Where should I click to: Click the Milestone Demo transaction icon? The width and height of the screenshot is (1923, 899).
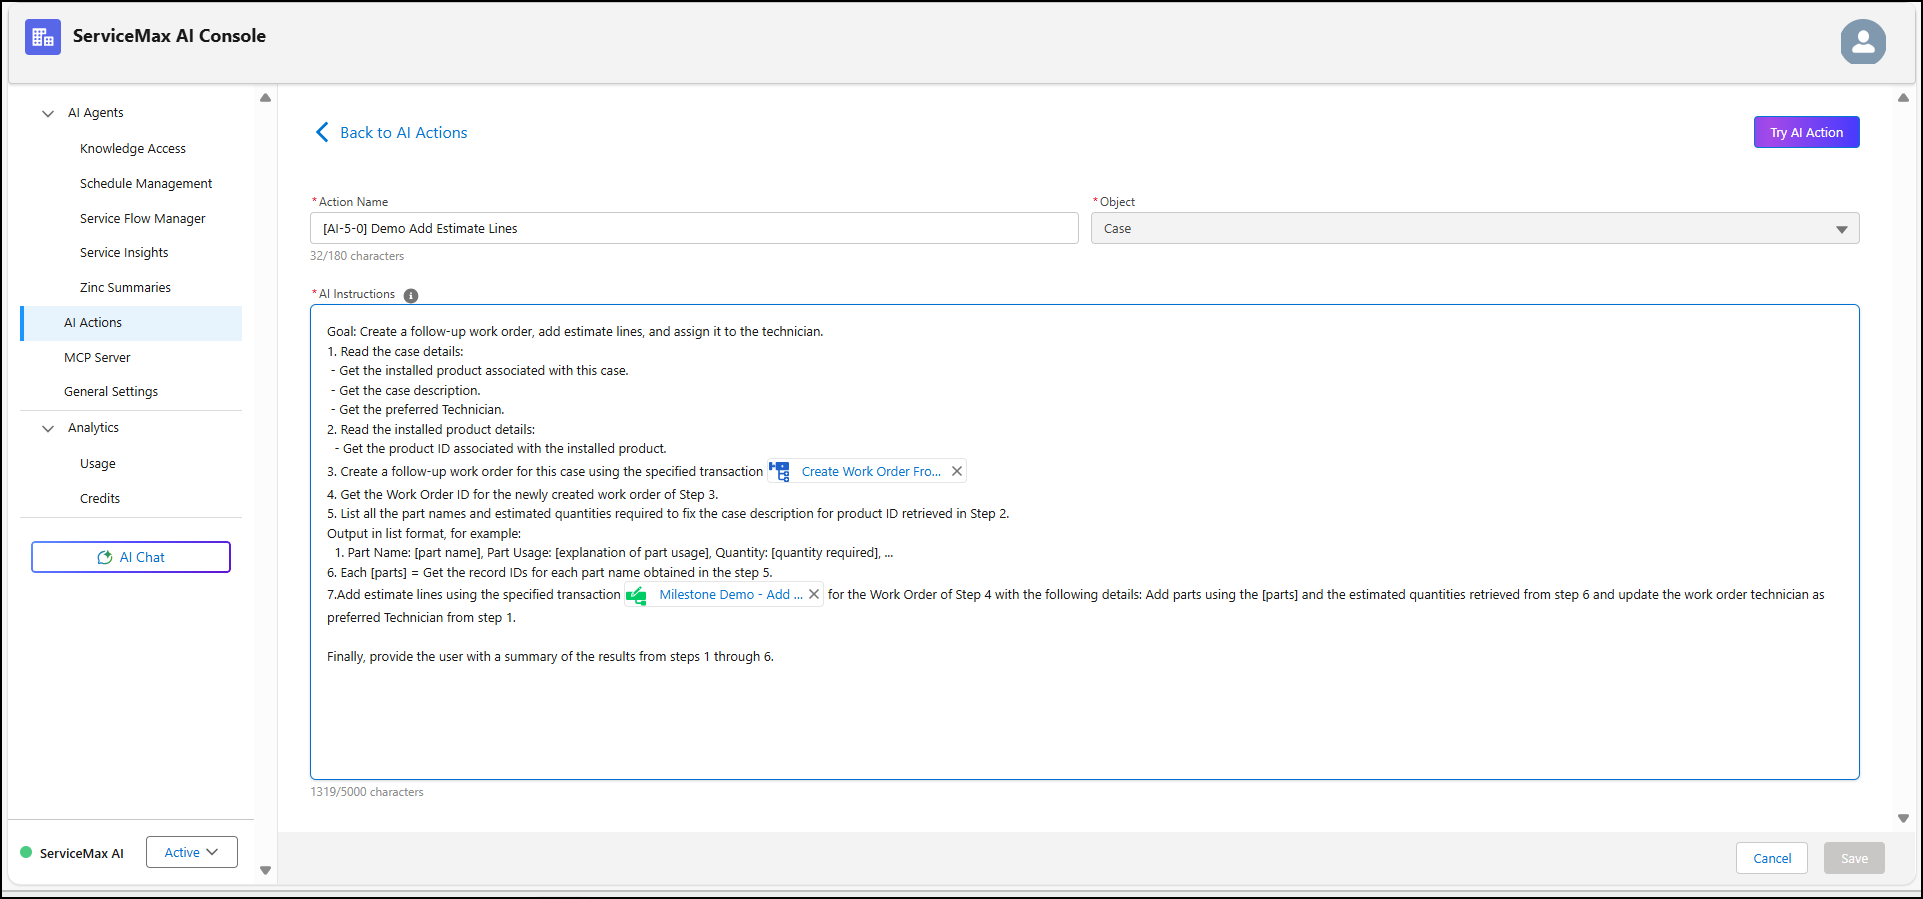pos(636,595)
